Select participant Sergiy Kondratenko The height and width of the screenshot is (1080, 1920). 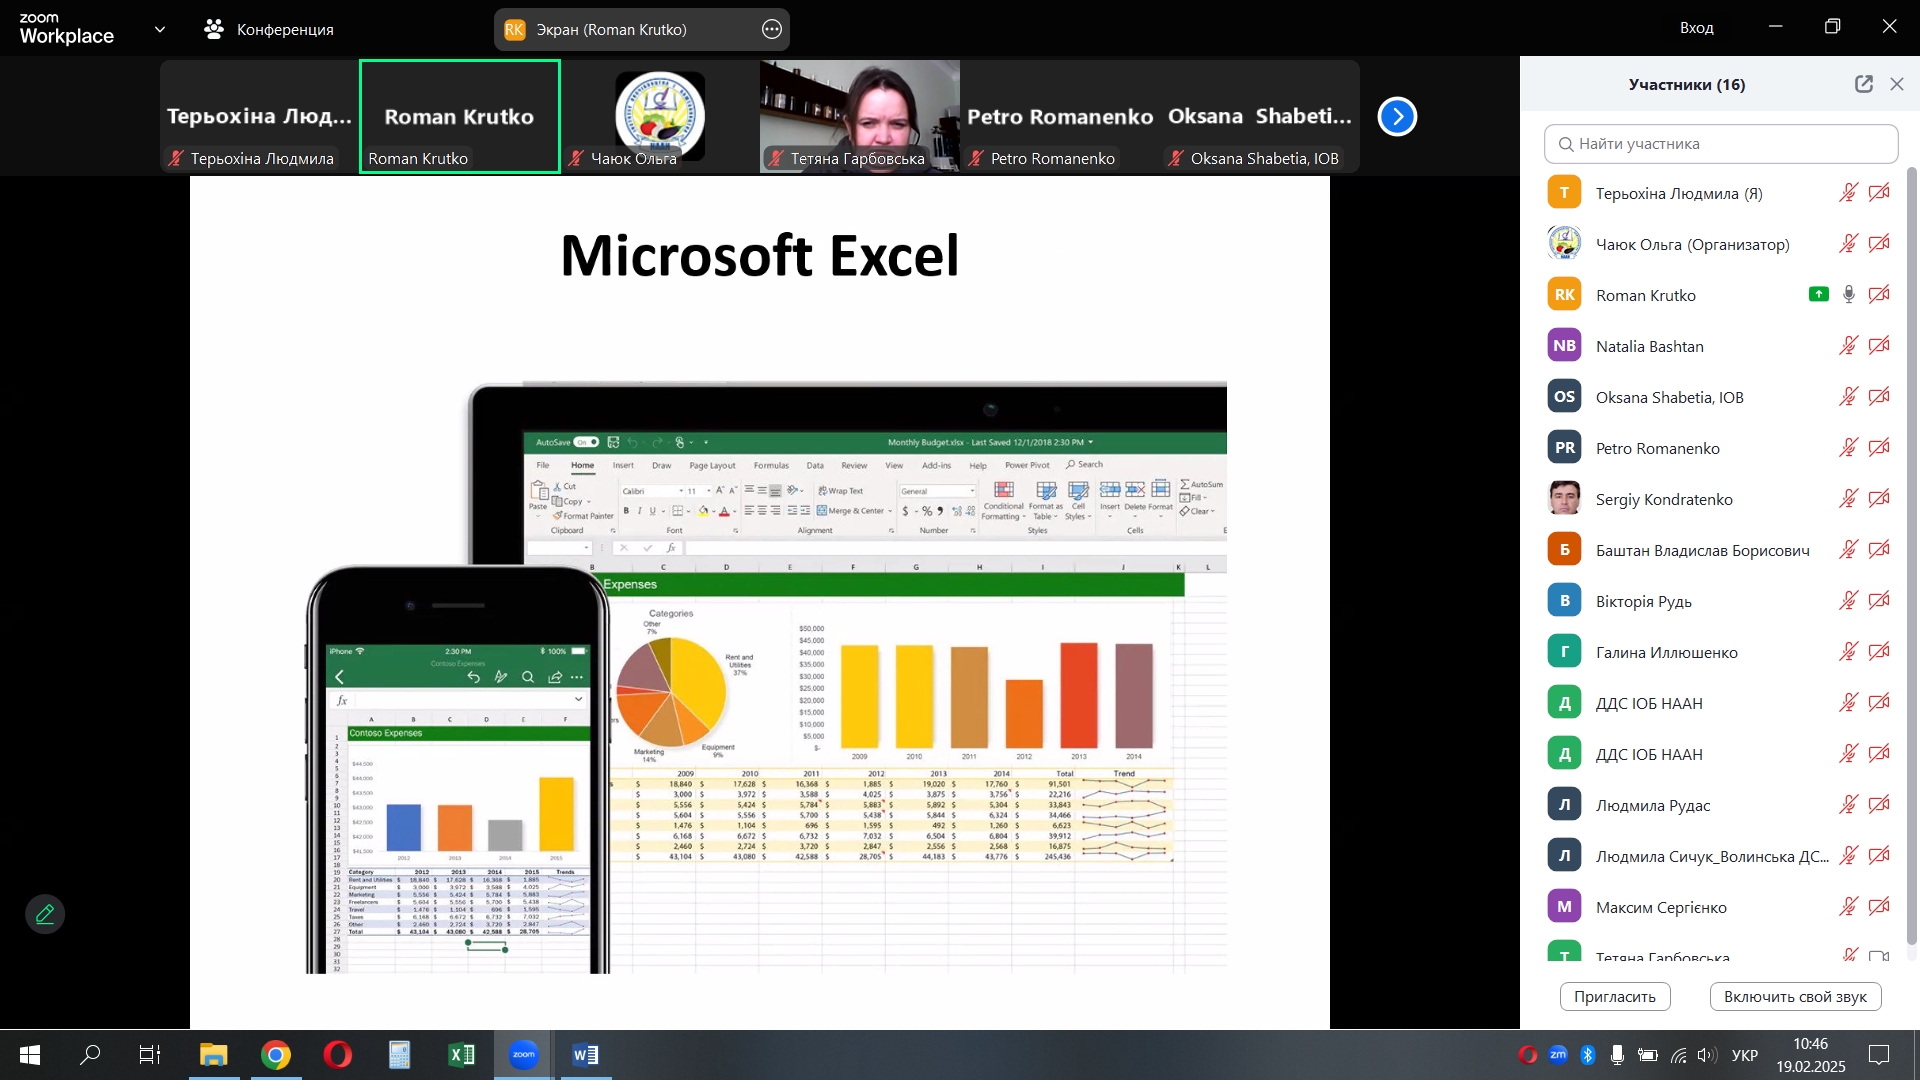coord(1720,499)
